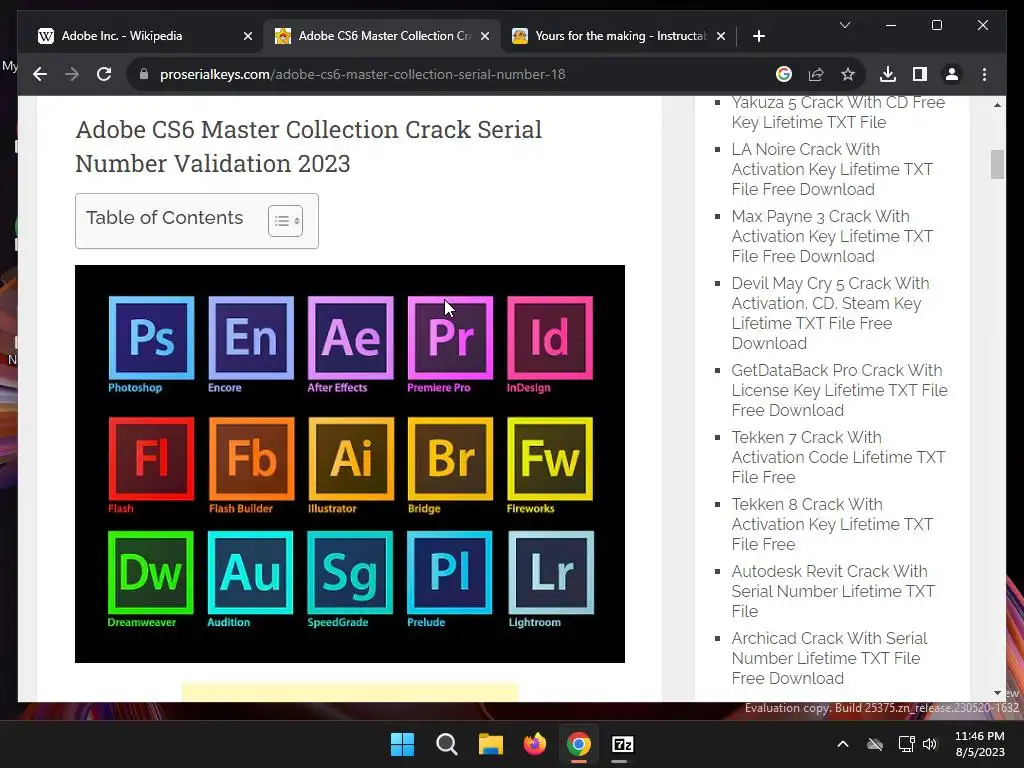
Task: Open Tekken 7 Crack link
Action: pyautogui.click(x=838, y=457)
